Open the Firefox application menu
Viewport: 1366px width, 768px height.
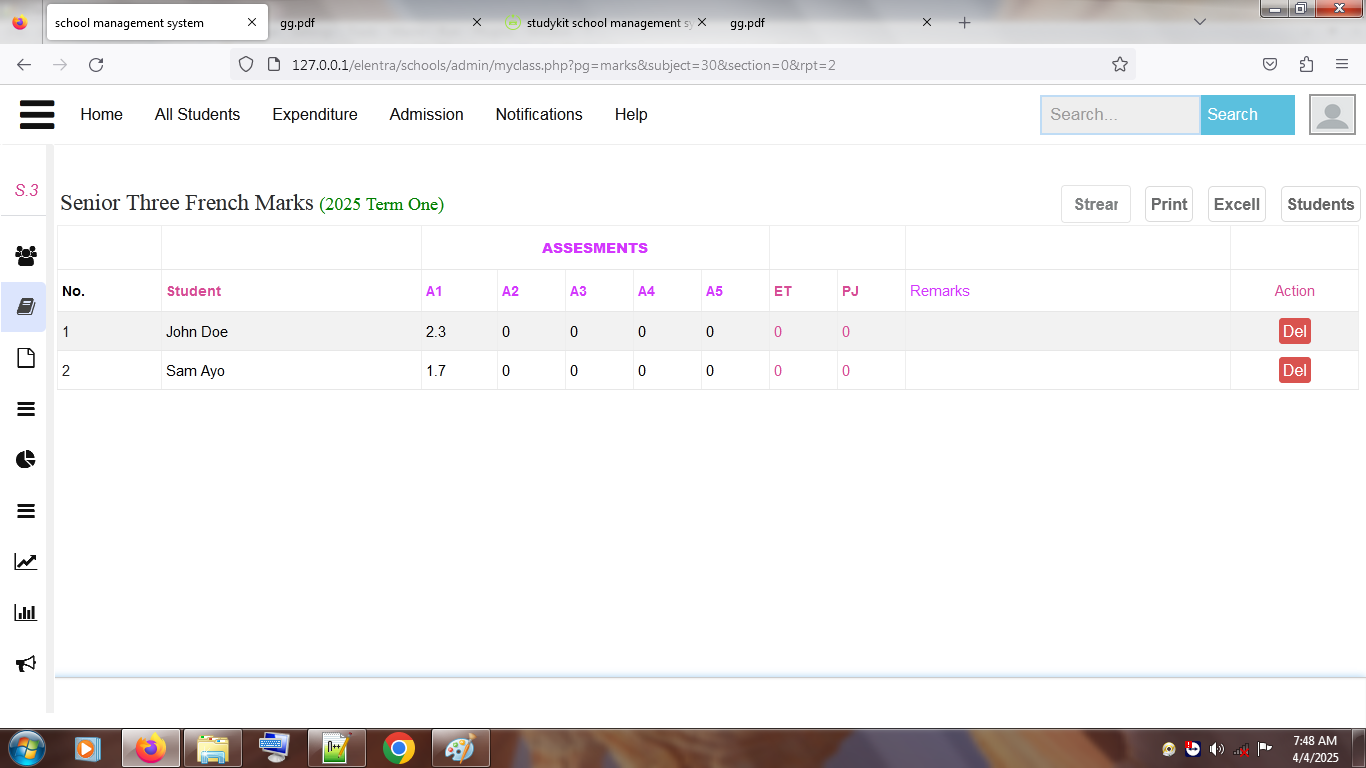point(1342,63)
